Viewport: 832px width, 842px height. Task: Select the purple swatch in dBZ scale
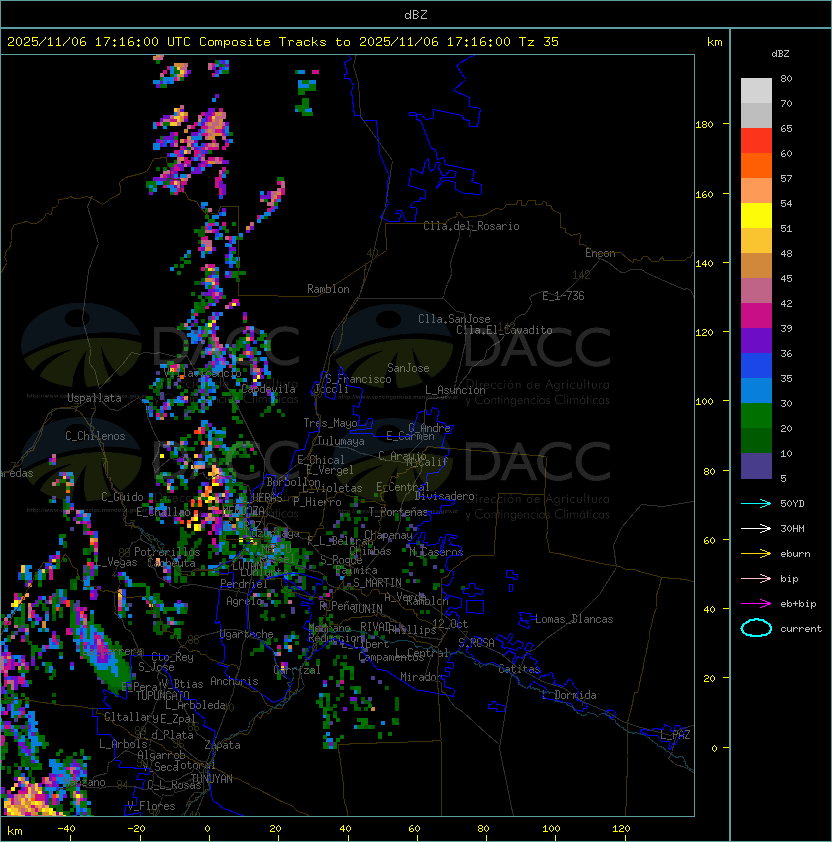(x=756, y=341)
